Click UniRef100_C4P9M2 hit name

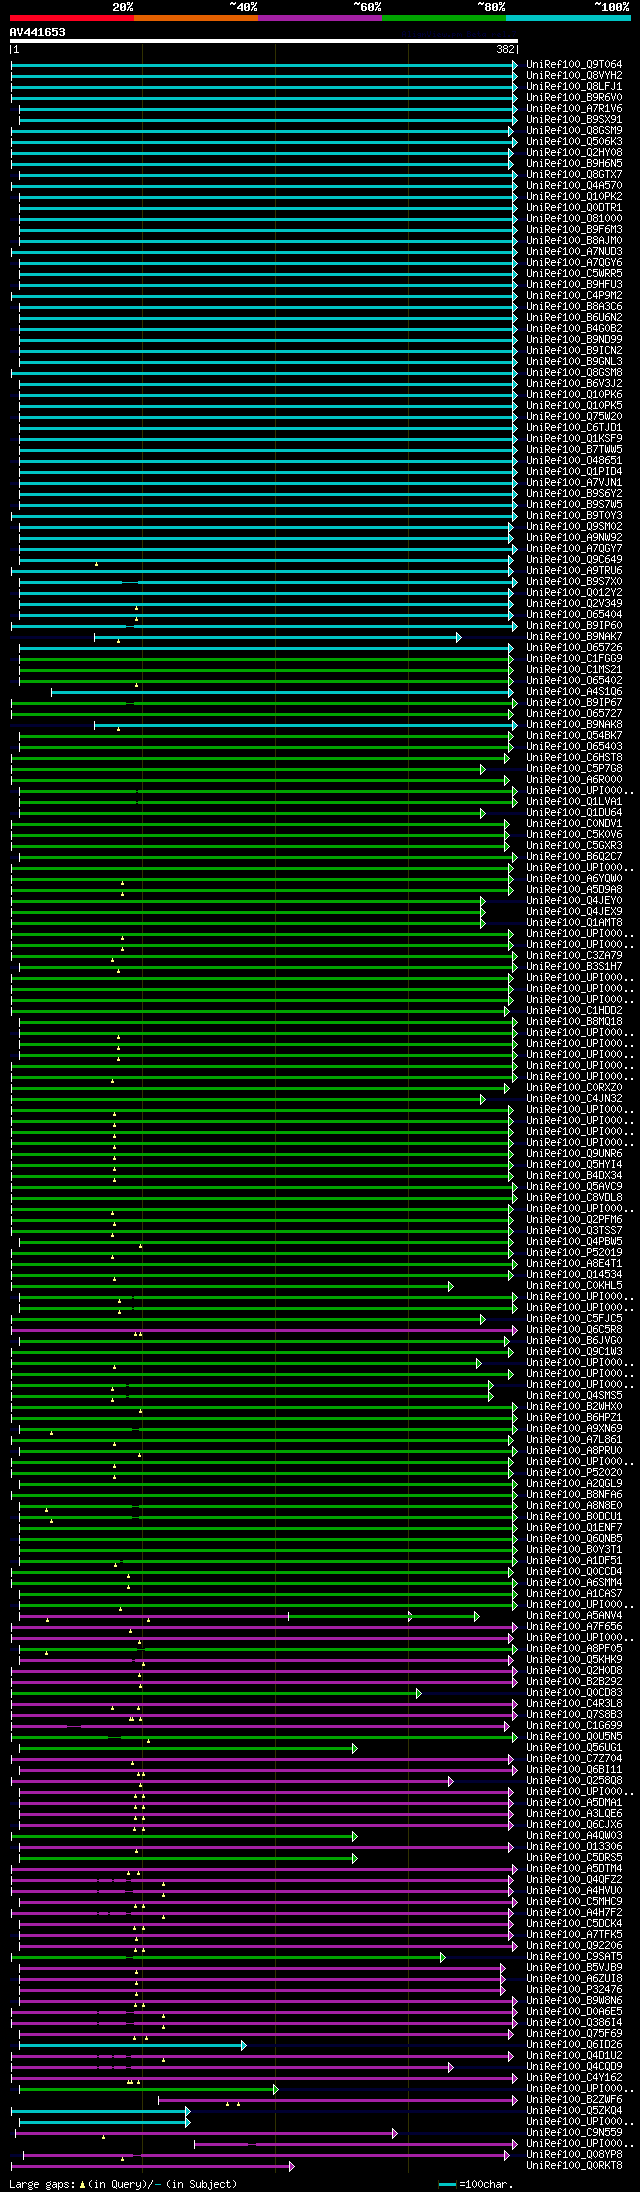click(x=574, y=296)
